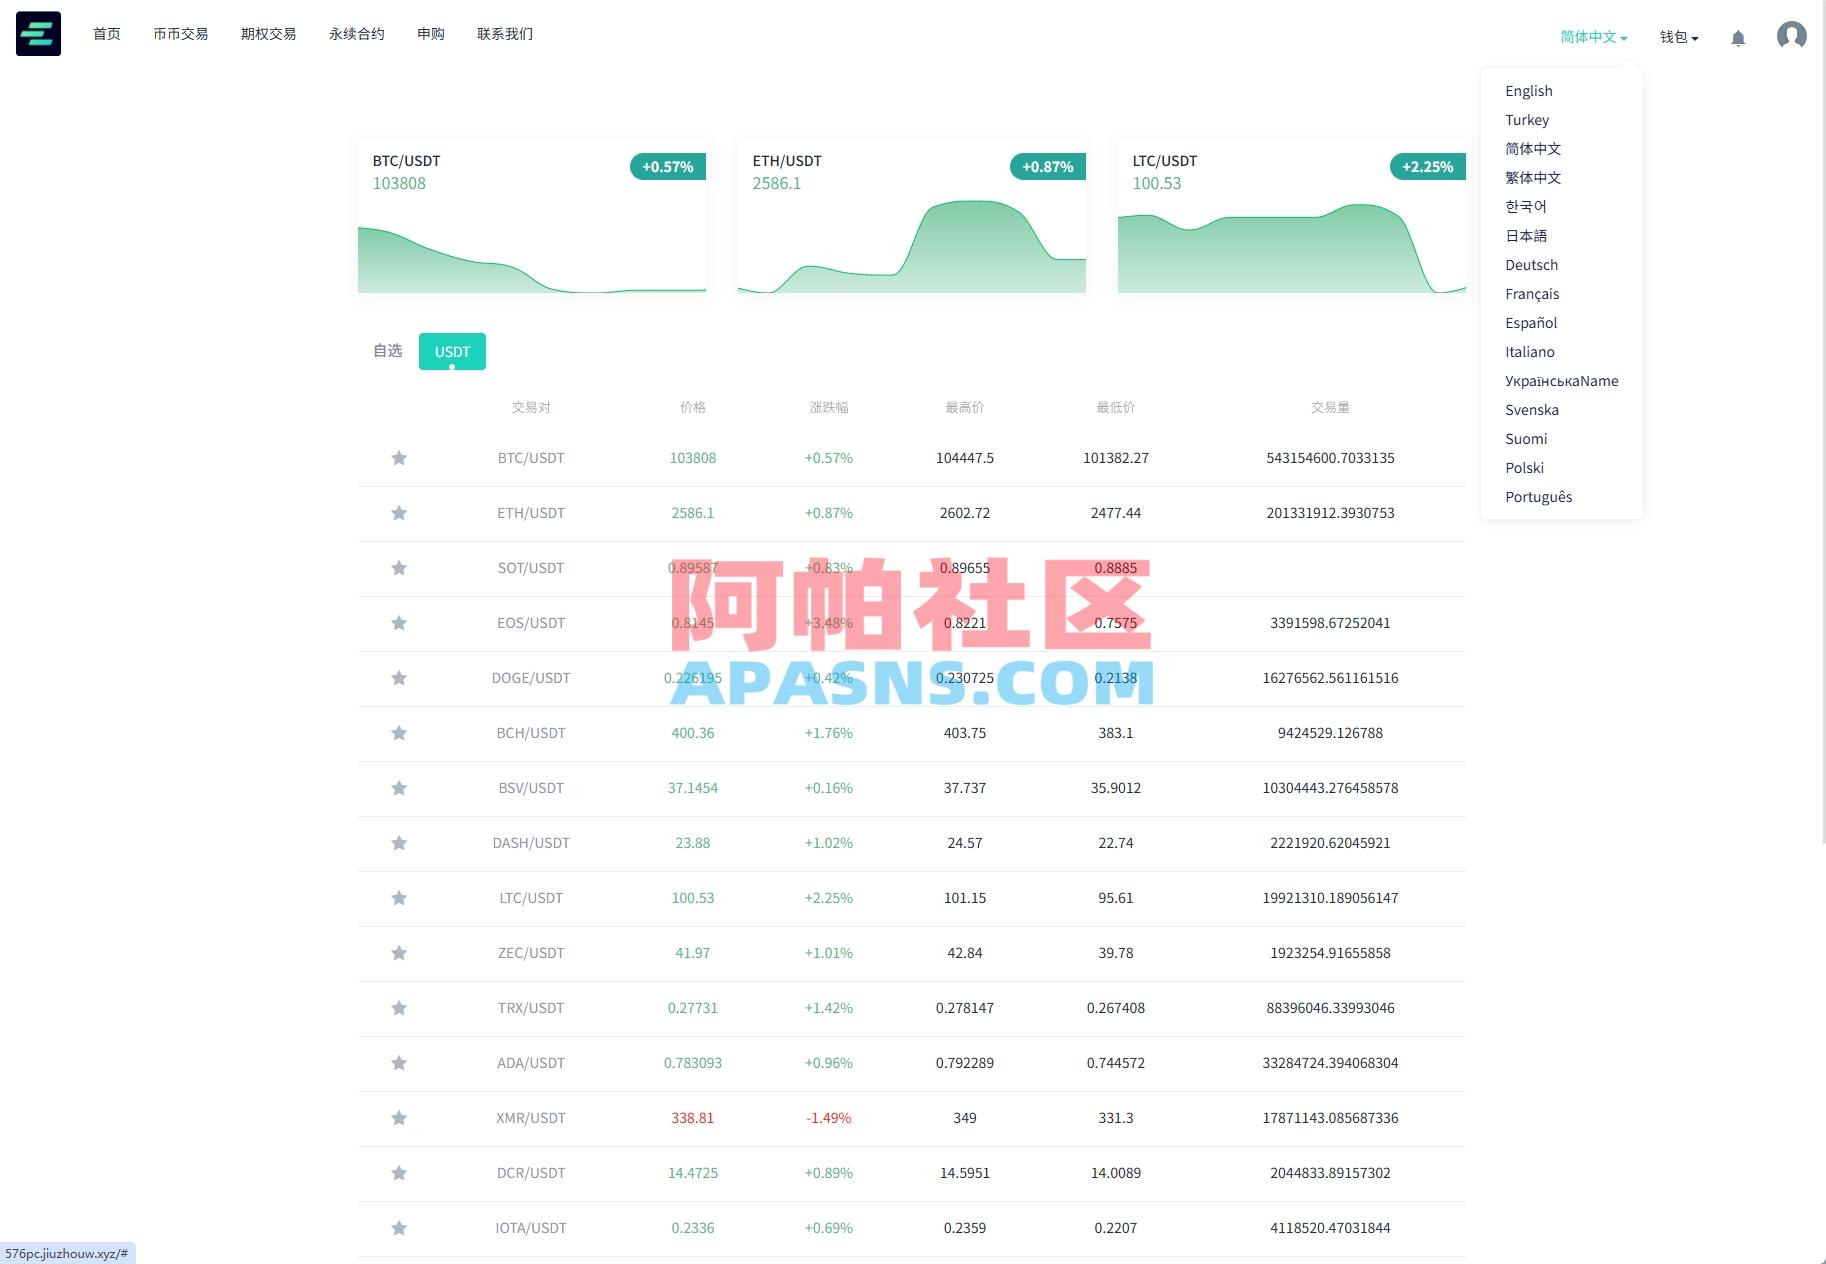Select 日本語 from the language list
This screenshot has width=1826, height=1264.
pyautogui.click(x=1526, y=235)
